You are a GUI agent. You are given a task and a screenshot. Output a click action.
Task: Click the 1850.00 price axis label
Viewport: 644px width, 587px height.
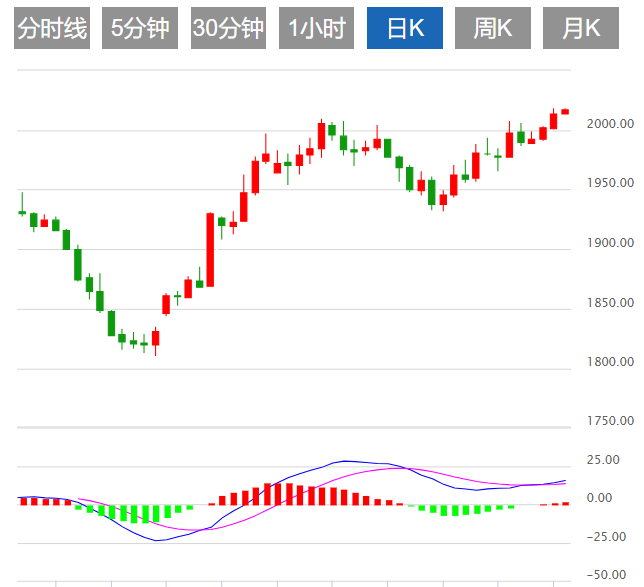click(610, 303)
